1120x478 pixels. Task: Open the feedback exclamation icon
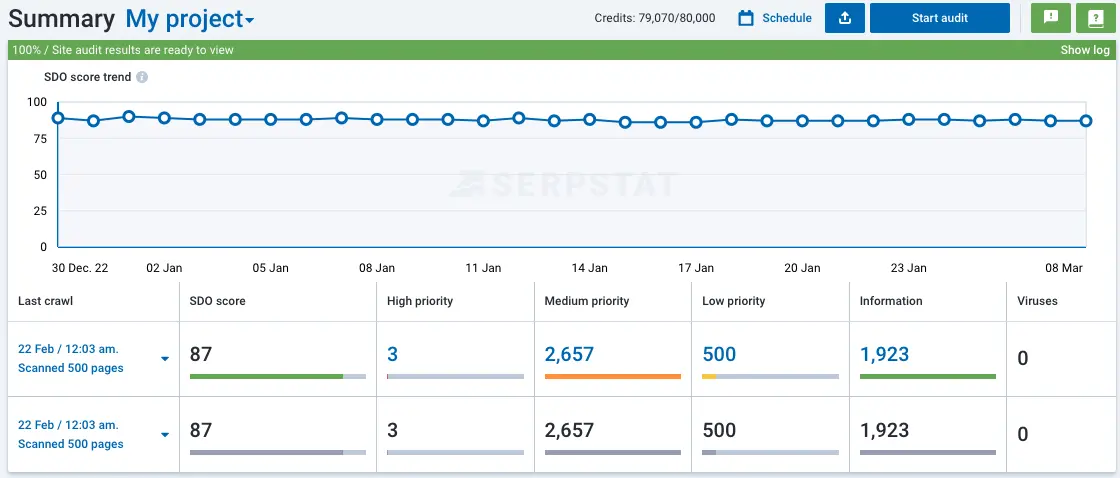click(1050, 18)
